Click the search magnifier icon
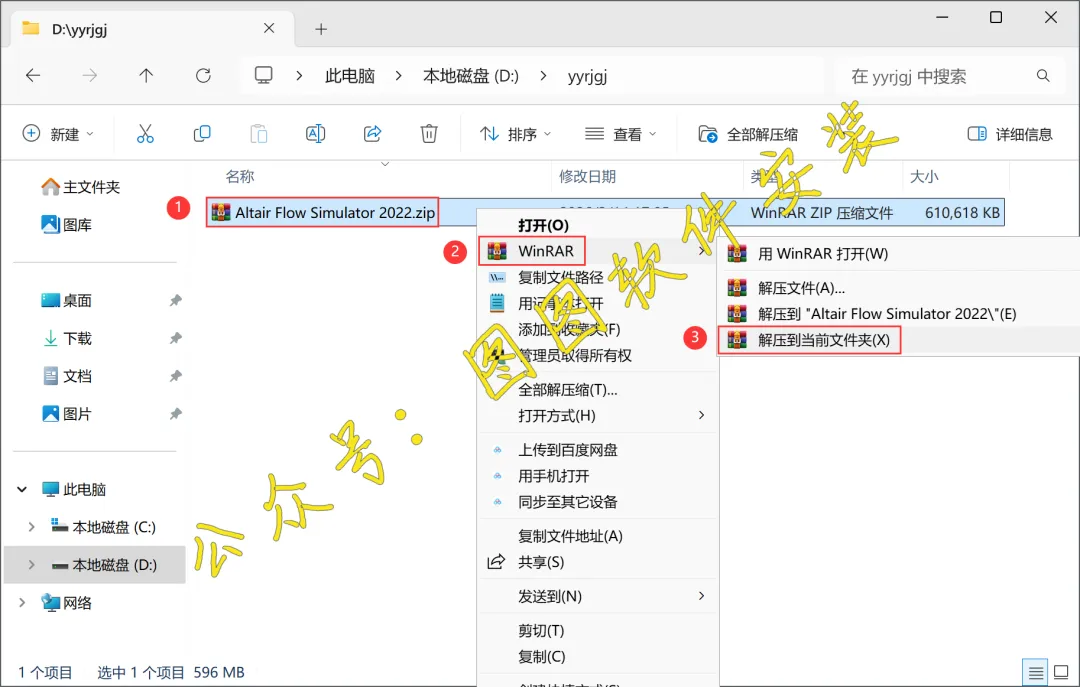Screen dimensions: 1080x687 coord(1043,76)
